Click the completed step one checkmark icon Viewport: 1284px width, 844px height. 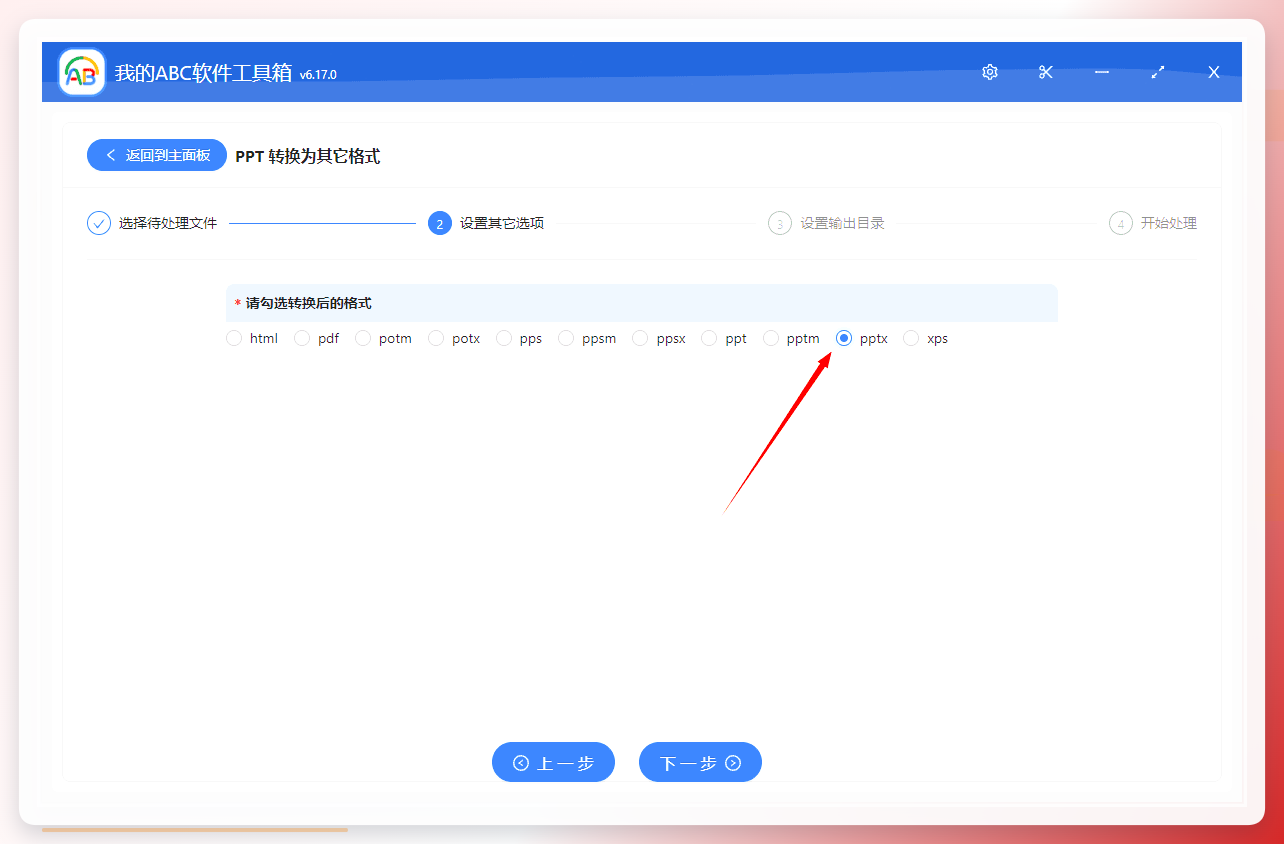(x=99, y=223)
